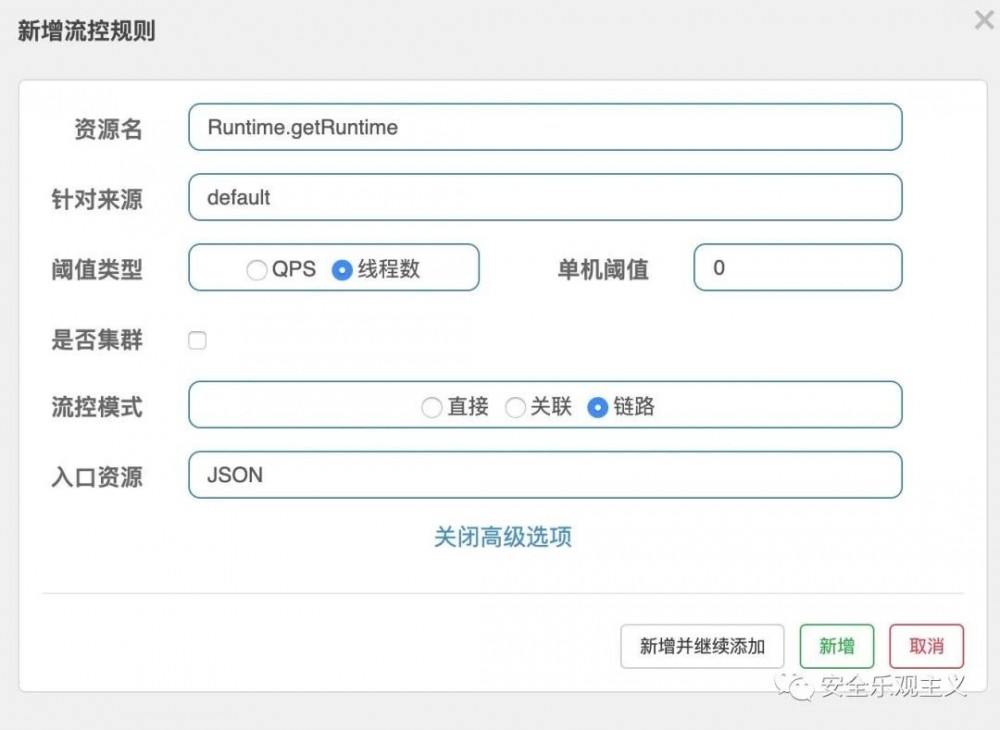Image resolution: width=1000 pixels, height=730 pixels.
Task: Switch flow control mode to 关联
Action: [515, 408]
